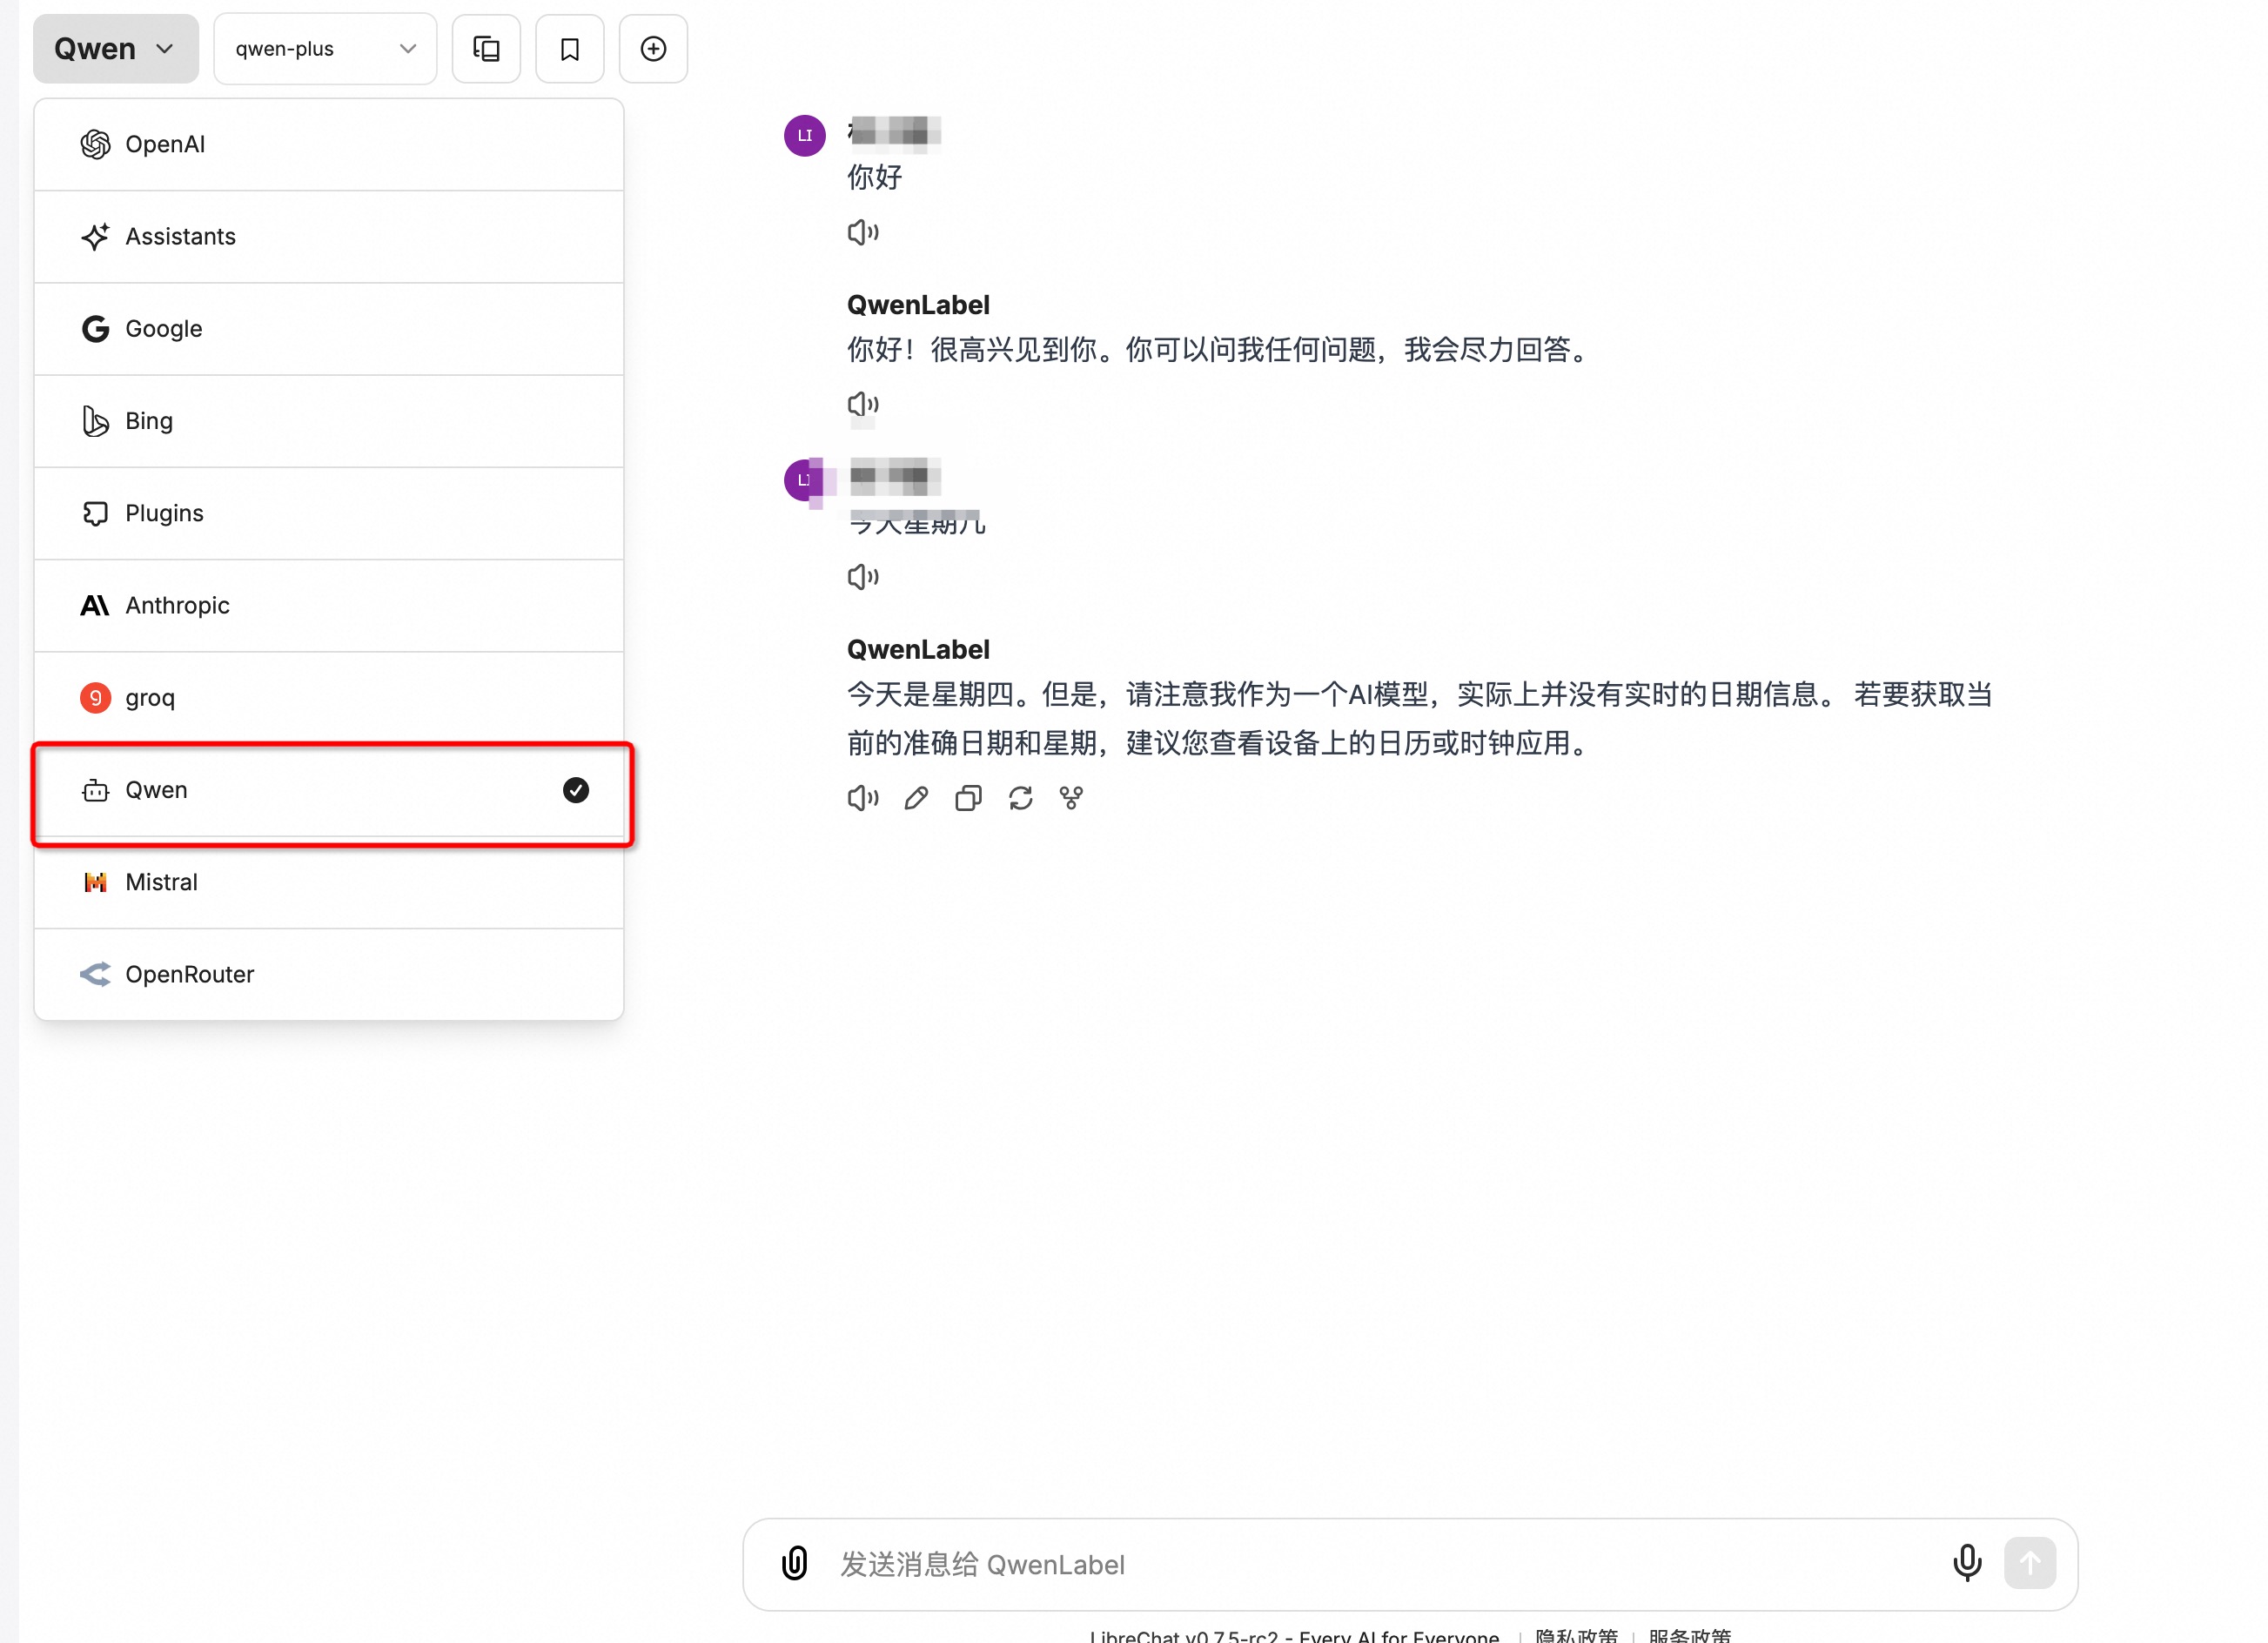Attach a file using the paperclip icon

[794, 1563]
